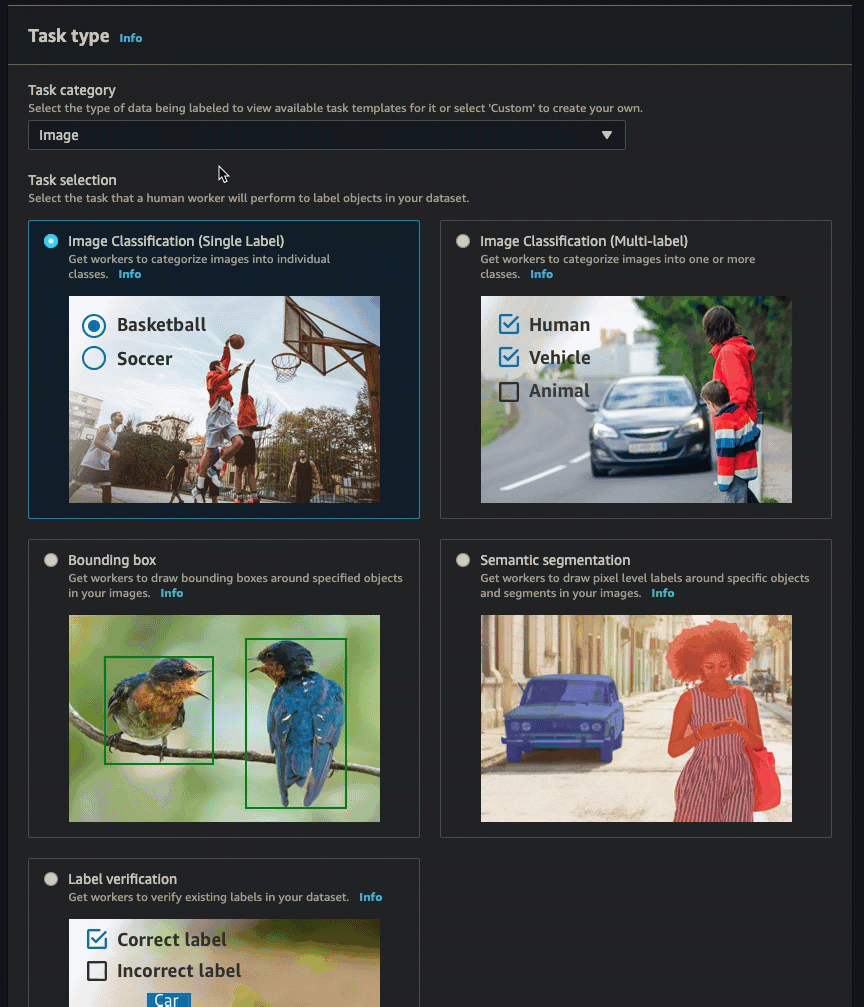This screenshot has width=864, height=1007.
Task: Select the Image Classification (Multi-label) radio button
Action: [x=462, y=241]
